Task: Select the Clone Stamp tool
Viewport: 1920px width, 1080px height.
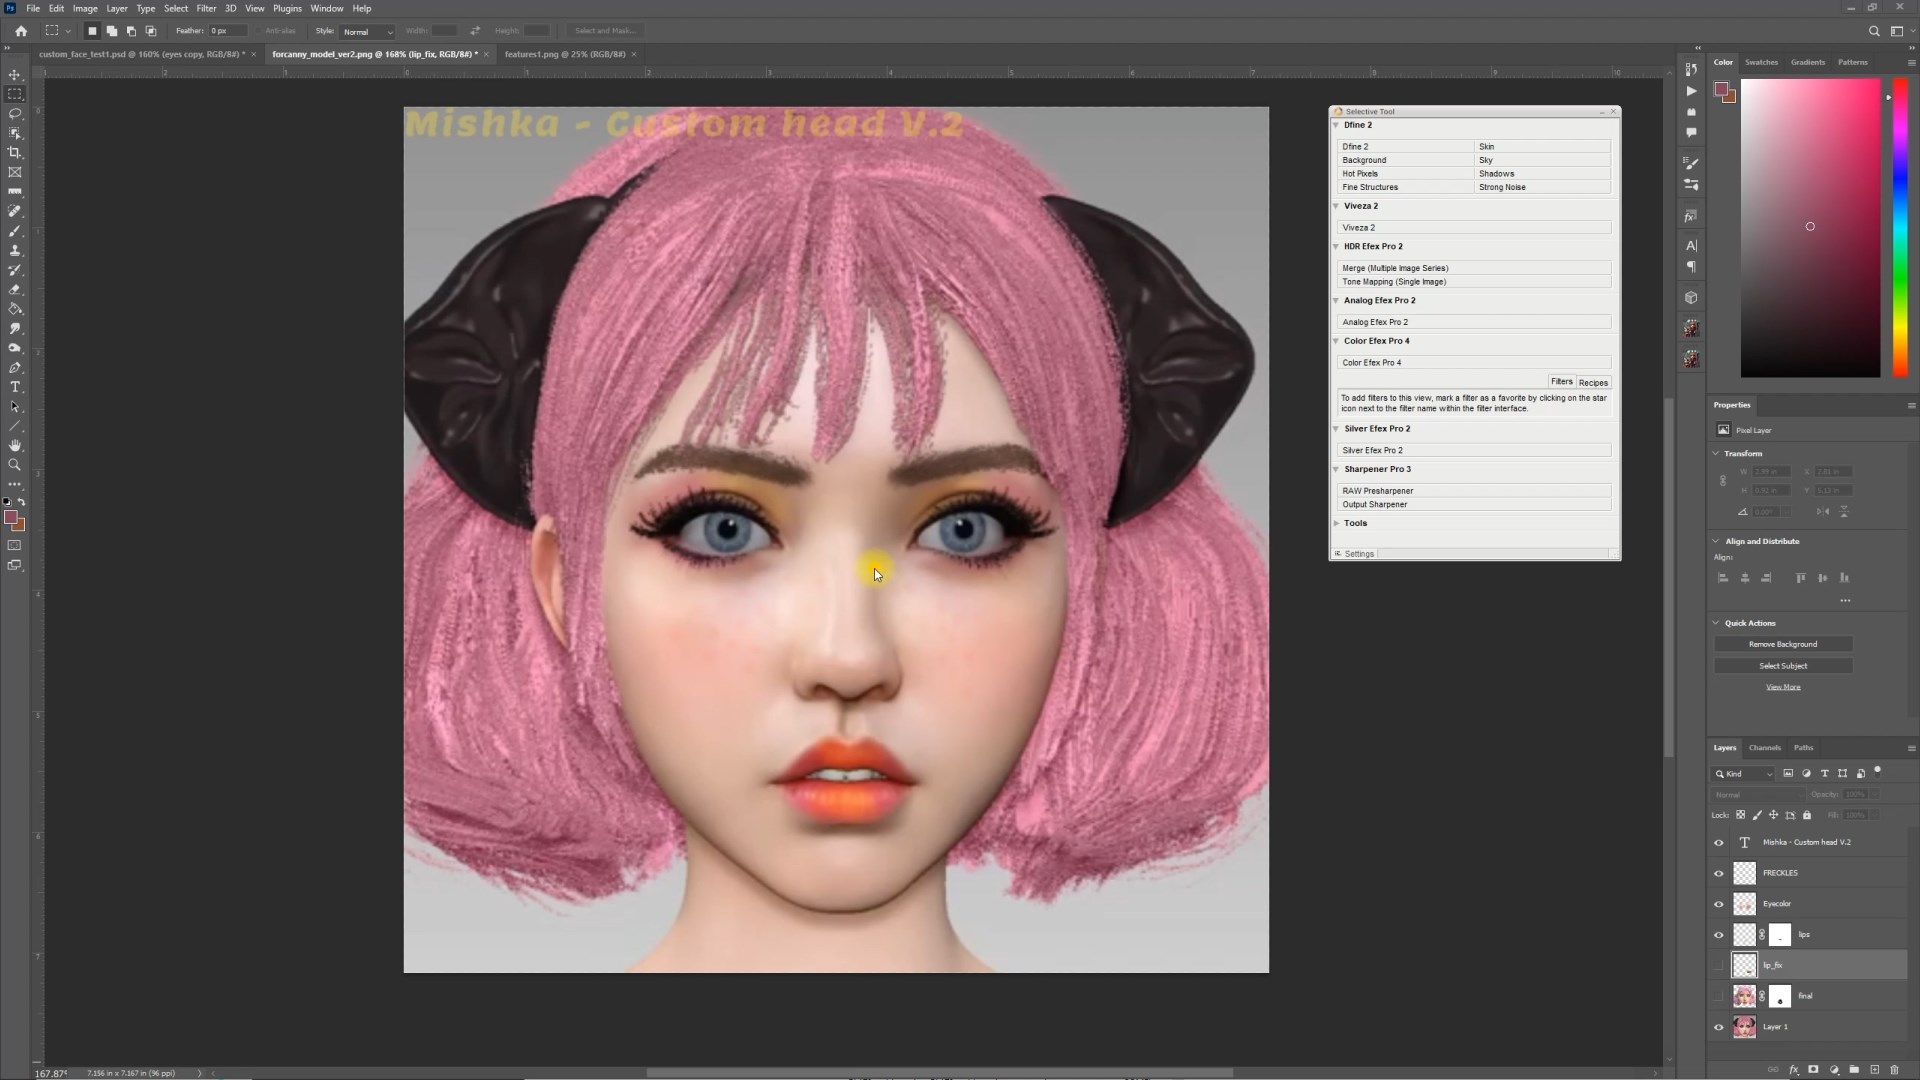Action: (x=15, y=251)
